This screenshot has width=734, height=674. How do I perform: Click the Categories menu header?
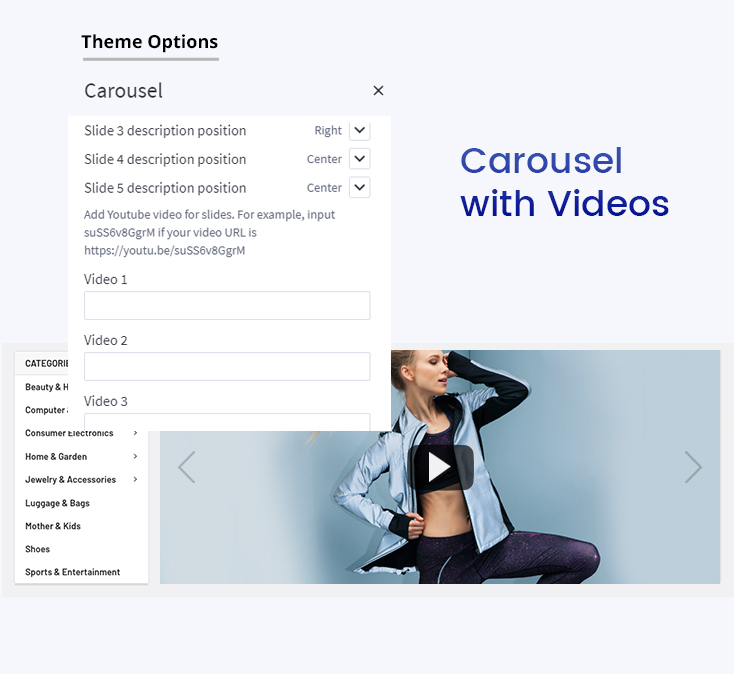click(46, 363)
